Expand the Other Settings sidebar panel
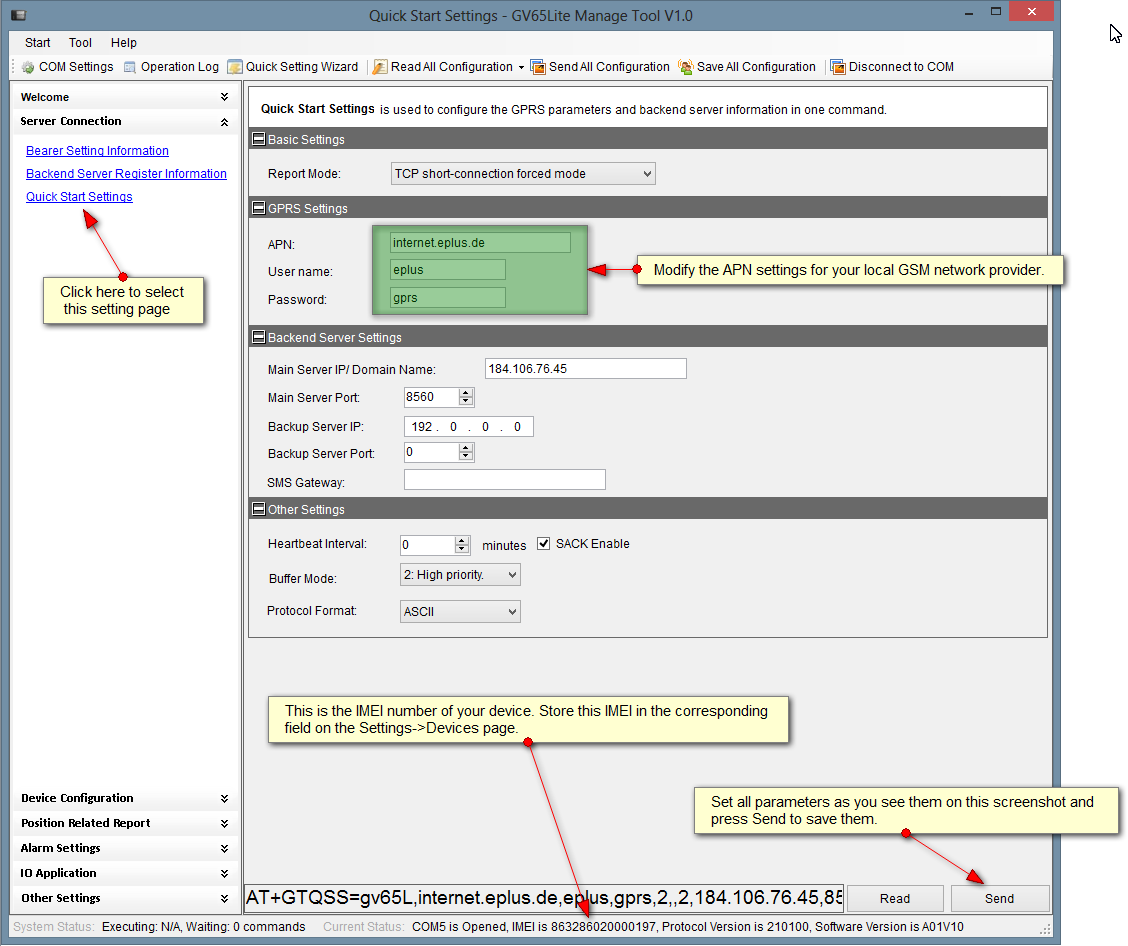Viewport: 1128px width, 946px height. tap(224, 899)
